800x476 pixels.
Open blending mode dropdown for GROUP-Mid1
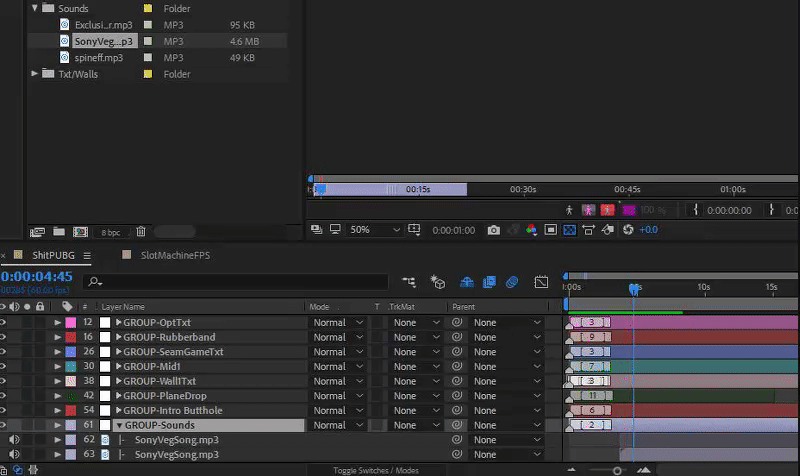337,367
